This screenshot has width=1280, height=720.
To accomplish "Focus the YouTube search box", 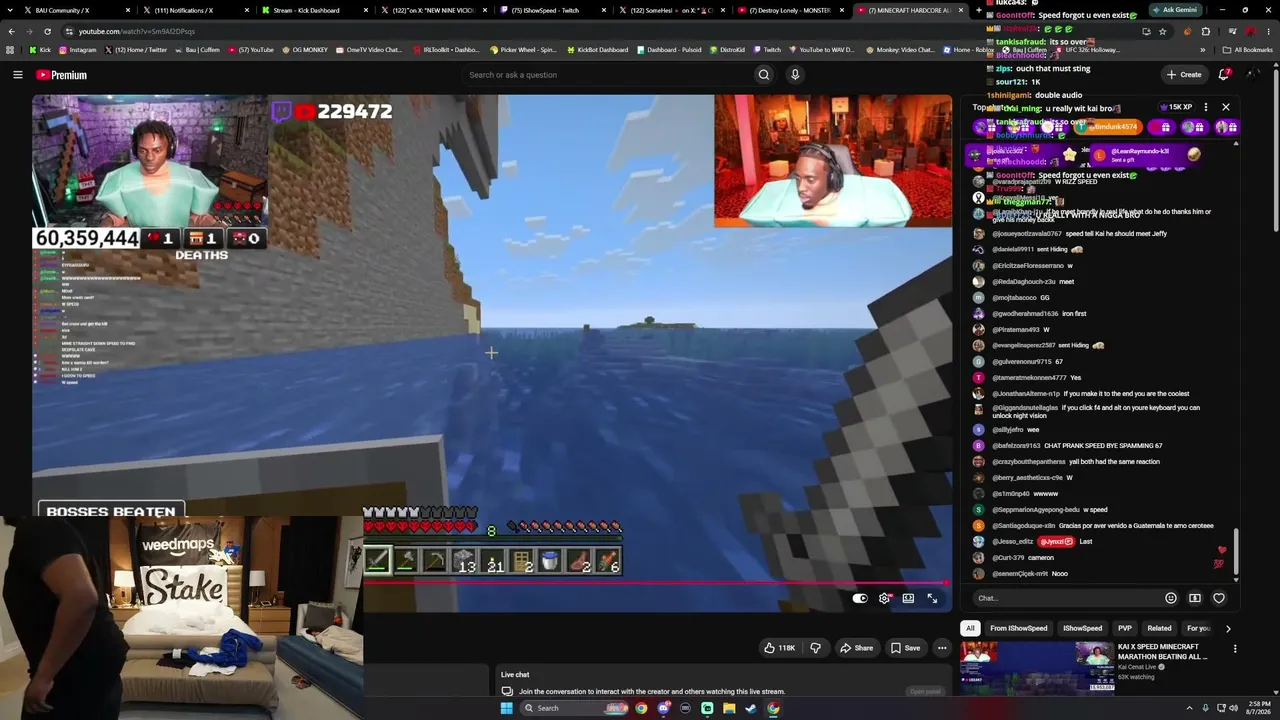I will click(x=608, y=75).
